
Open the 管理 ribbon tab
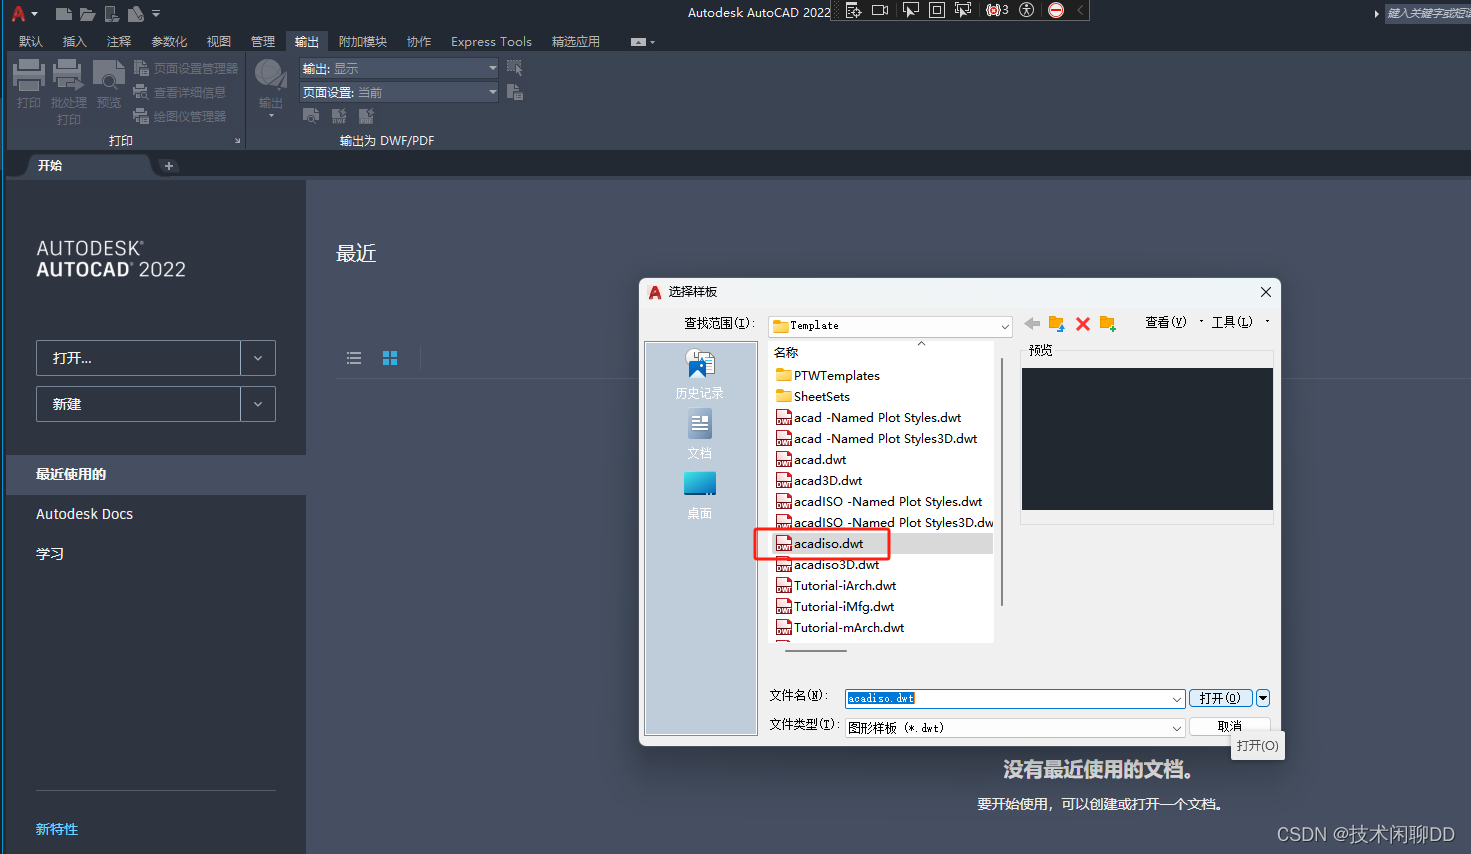263,42
